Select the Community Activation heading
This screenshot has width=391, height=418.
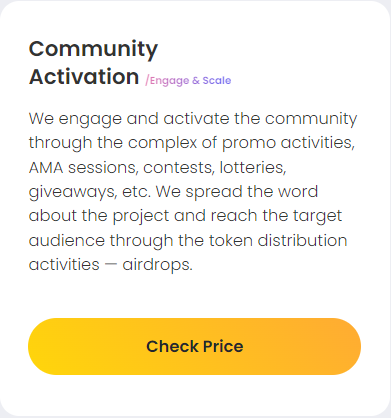(x=93, y=63)
